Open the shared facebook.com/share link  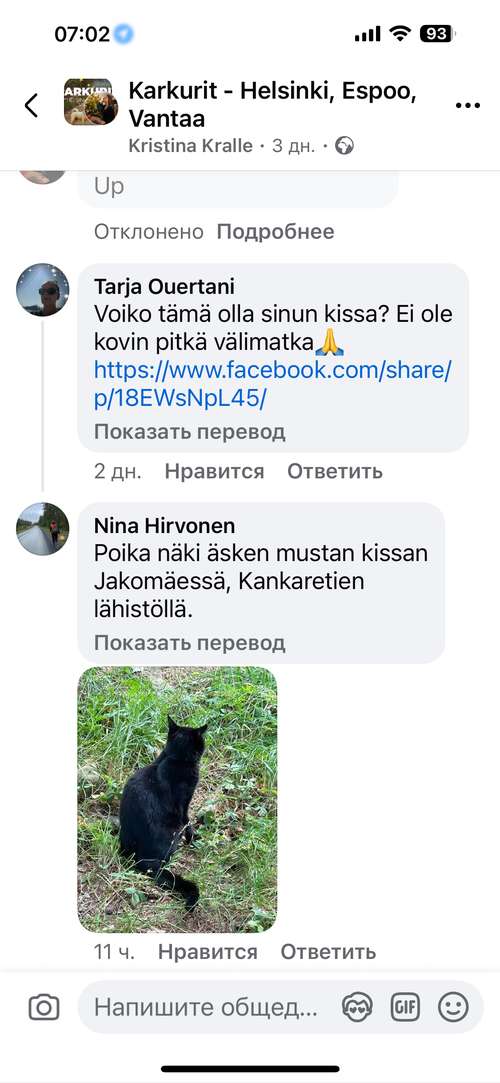[273, 384]
